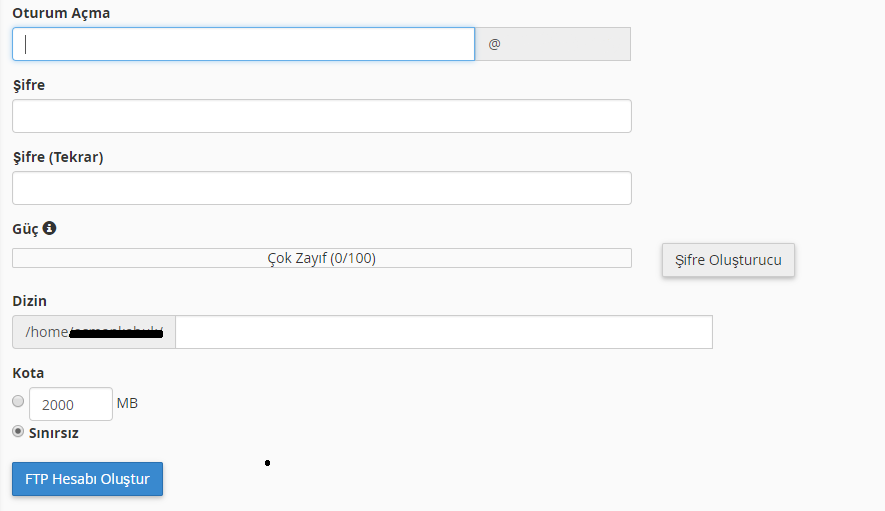The height and width of the screenshot is (511, 885).
Task: Select the Sınırsız unlimited quota radio
Action: click(x=18, y=431)
